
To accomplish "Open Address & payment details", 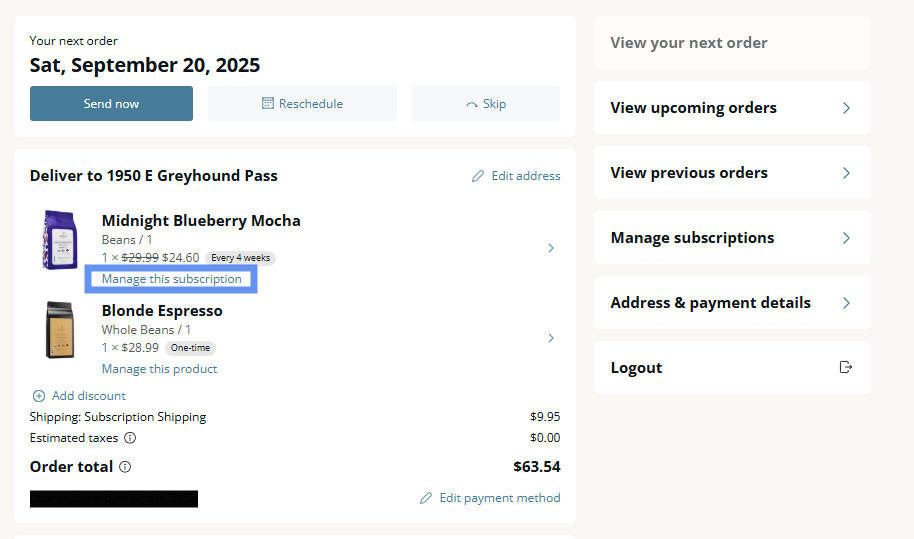I will pyautogui.click(x=732, y=303).
